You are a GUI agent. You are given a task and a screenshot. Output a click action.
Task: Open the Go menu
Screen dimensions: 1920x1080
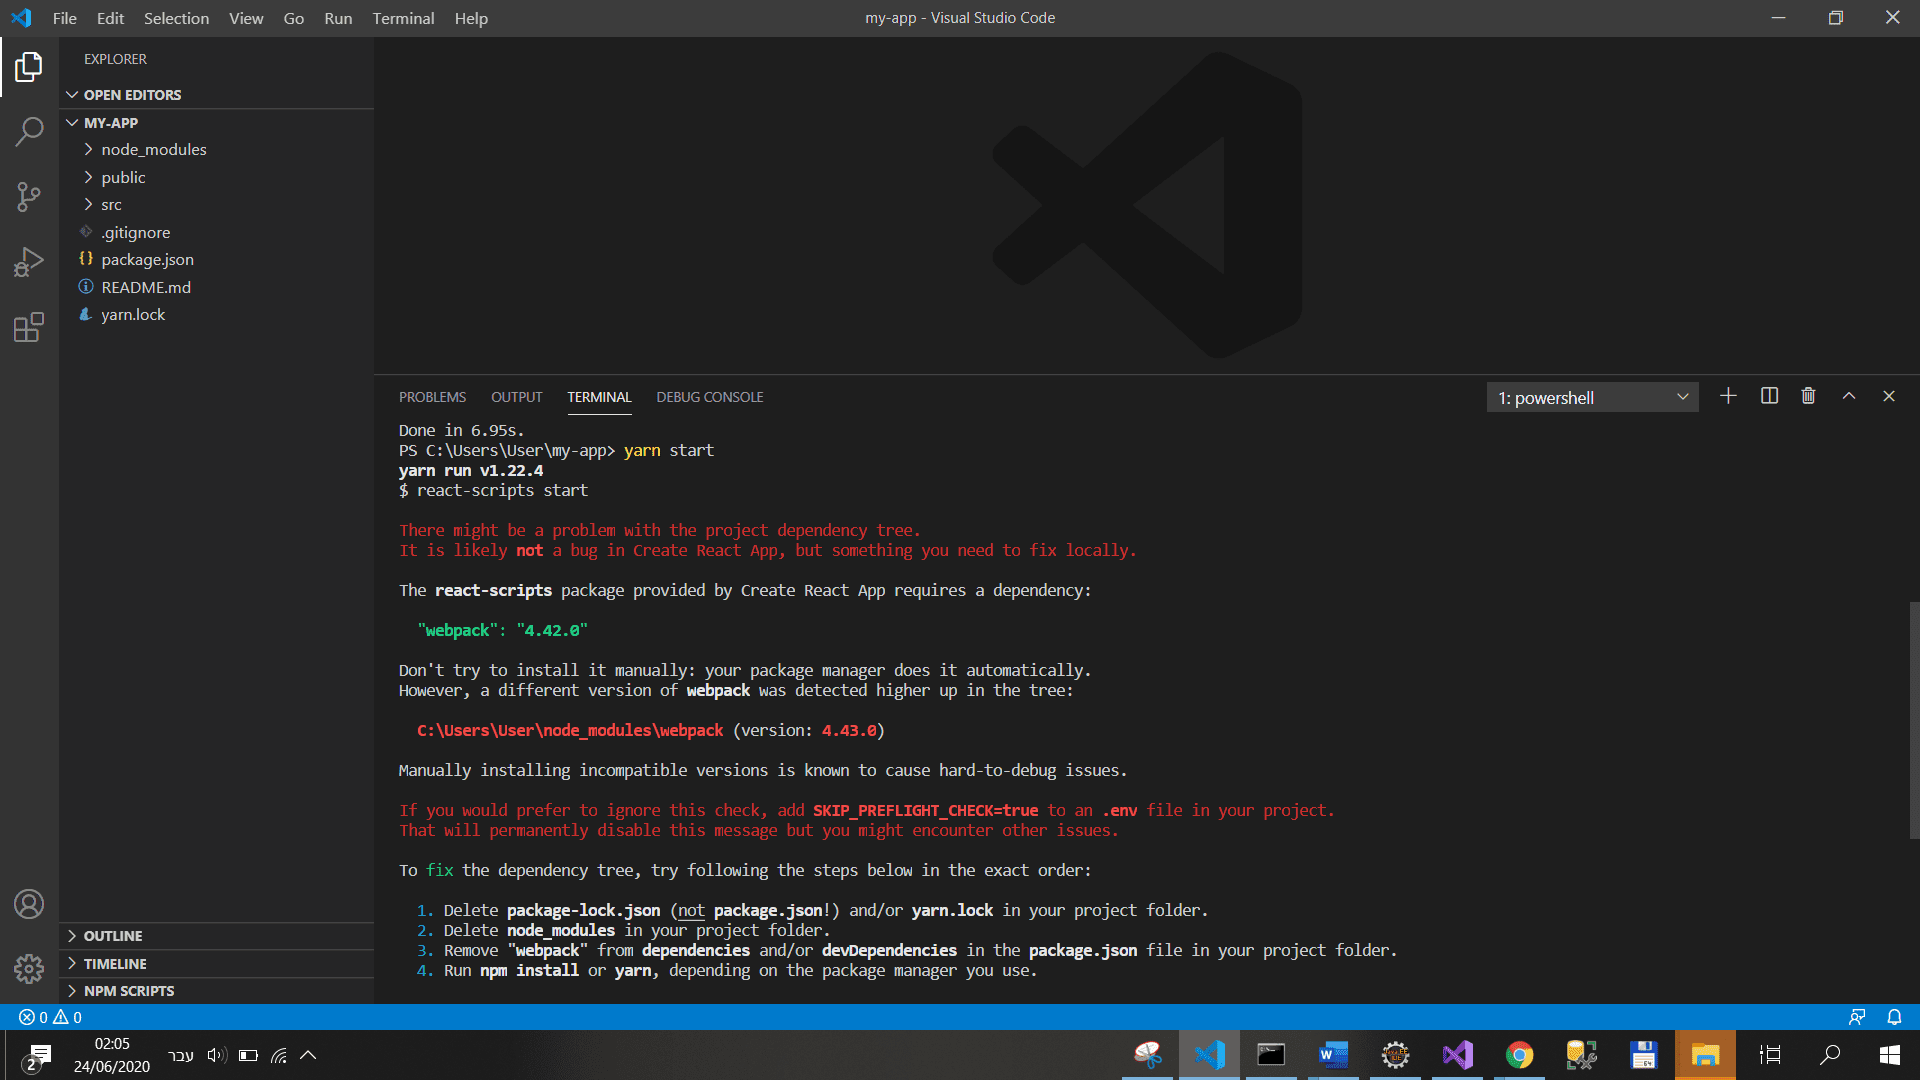[294, 18]
